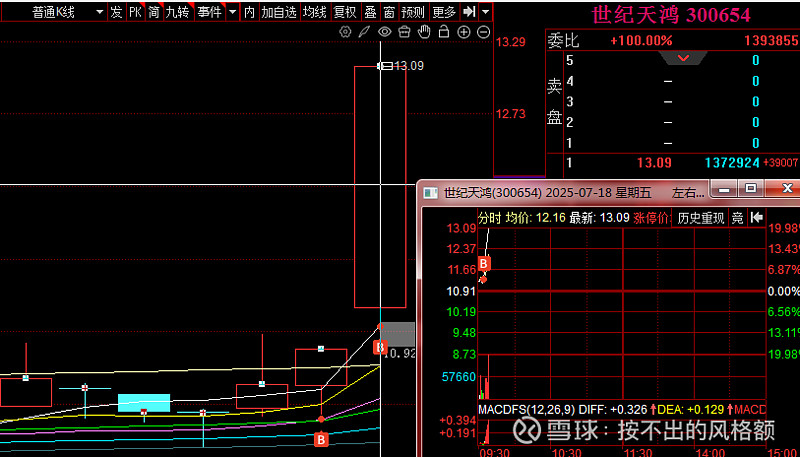
Task: Click the 最新: 13.09 value
Action: point(599,218)
